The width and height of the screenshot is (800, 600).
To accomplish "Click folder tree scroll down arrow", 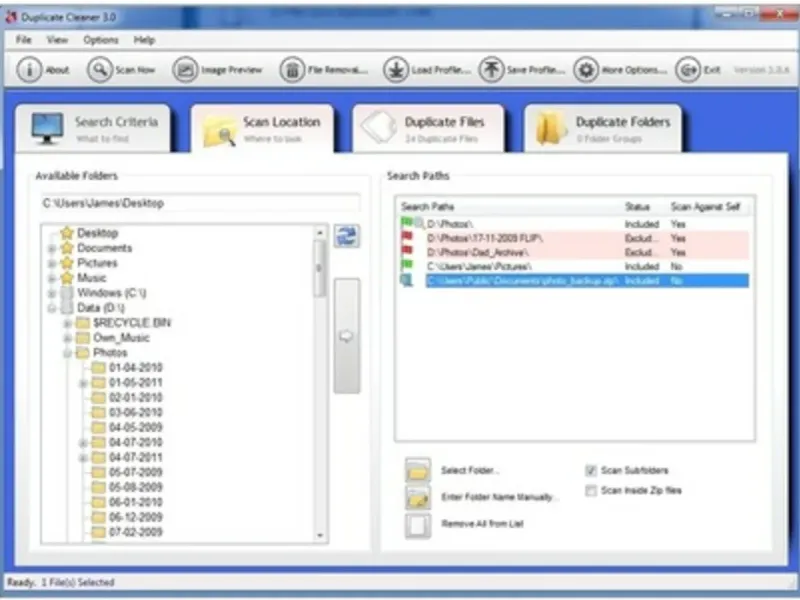I will [x=319, y=536].
